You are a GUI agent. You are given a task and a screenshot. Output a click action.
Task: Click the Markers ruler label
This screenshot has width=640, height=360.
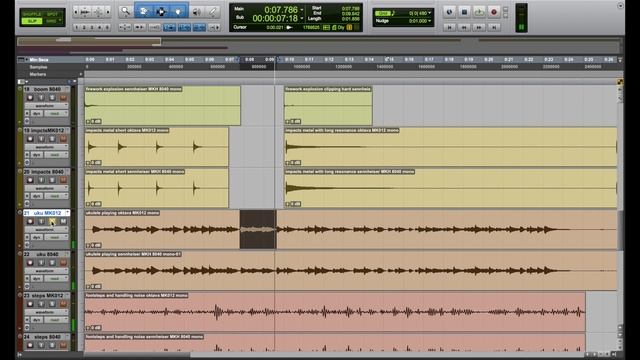click(x=38, y=74)
